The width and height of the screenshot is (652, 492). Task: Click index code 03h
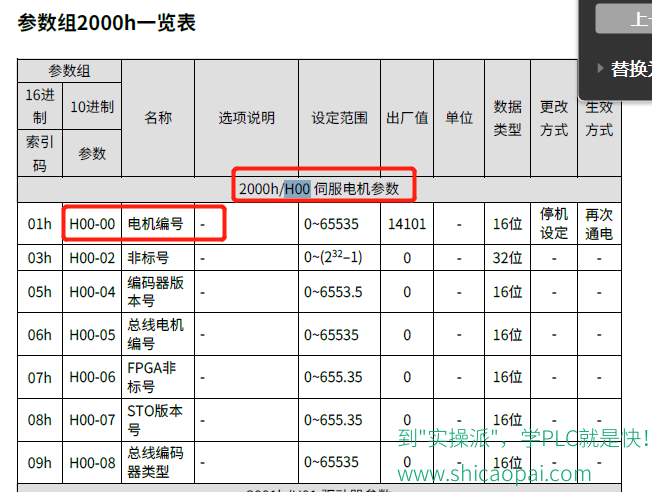[x=40, y=258]
